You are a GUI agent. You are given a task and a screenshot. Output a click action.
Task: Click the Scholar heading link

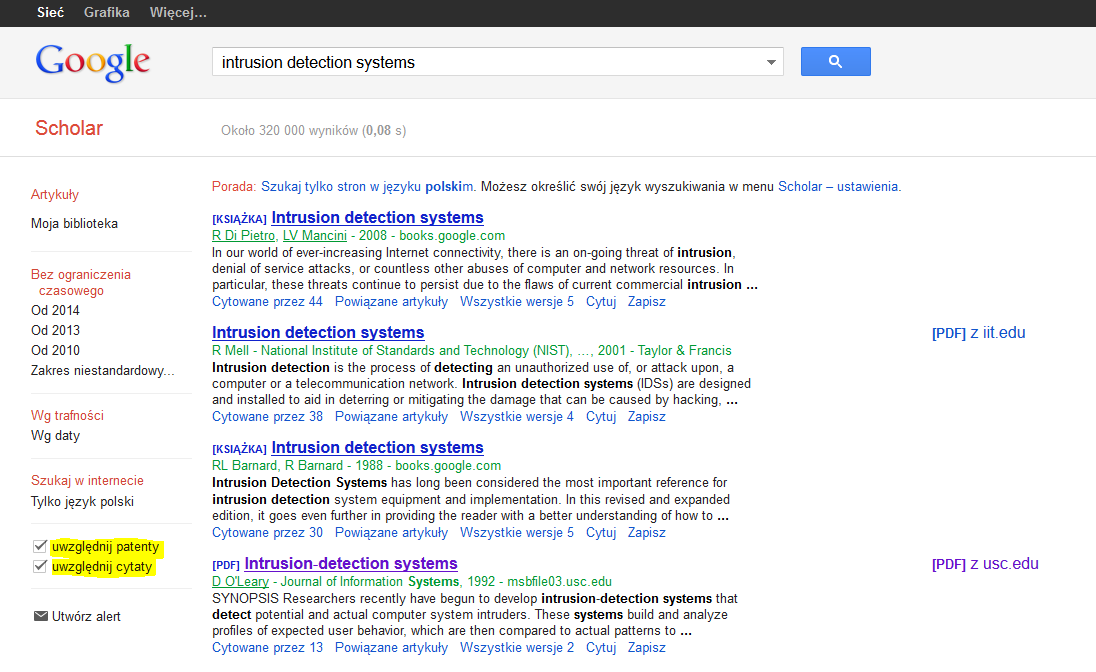pos(68,128)
